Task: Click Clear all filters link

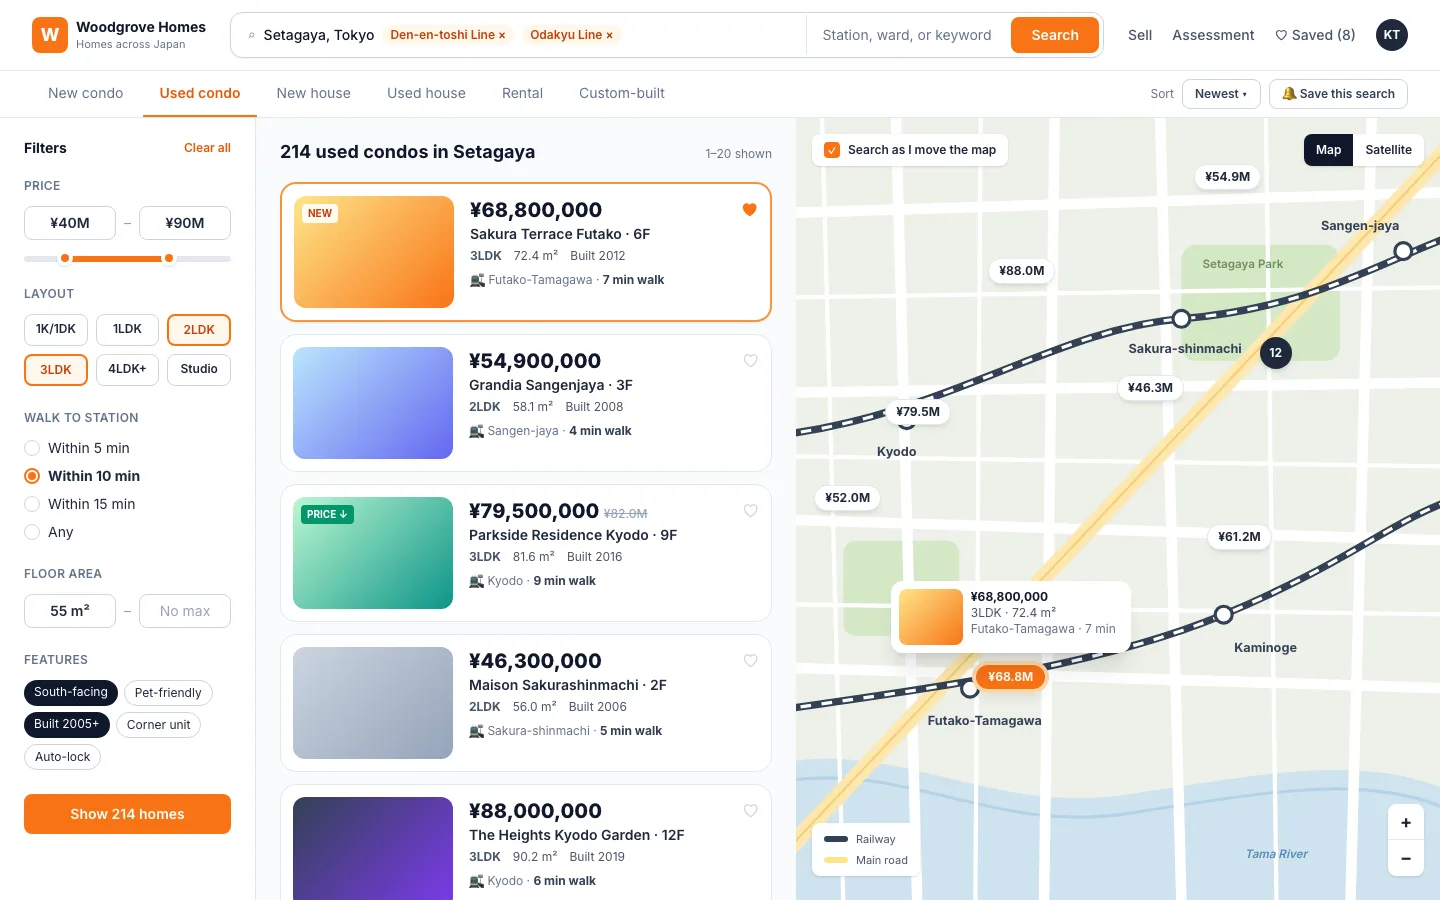Action: (x=207, y=148)
